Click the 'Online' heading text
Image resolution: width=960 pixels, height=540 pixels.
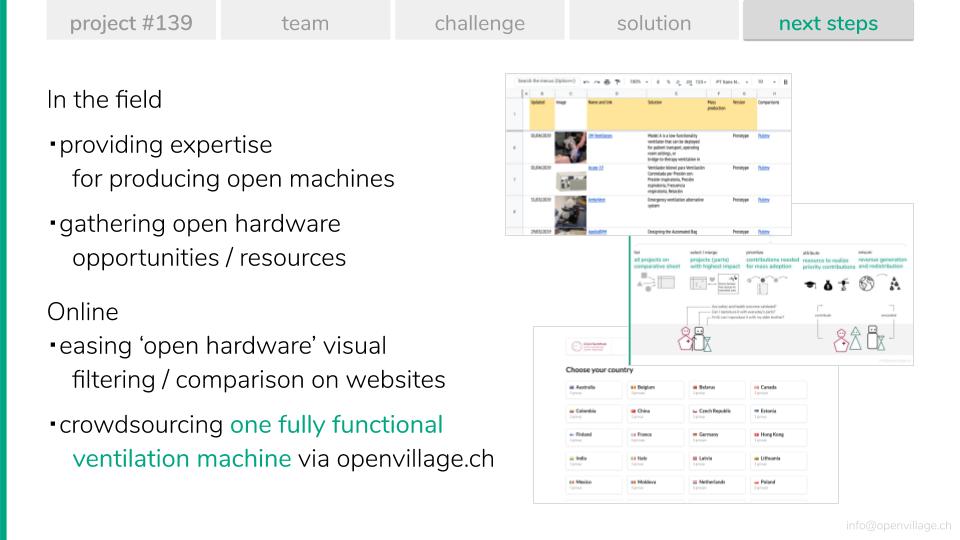pyautogui.click(x=83, y=312)
